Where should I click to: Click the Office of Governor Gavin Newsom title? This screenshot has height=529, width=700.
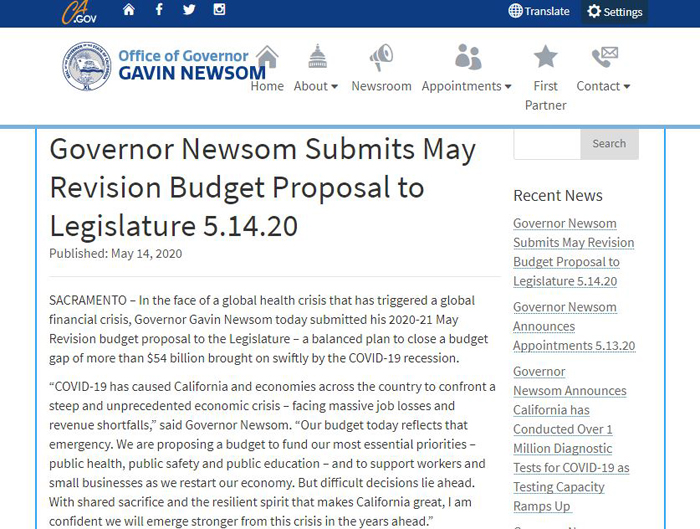point(192,65)
